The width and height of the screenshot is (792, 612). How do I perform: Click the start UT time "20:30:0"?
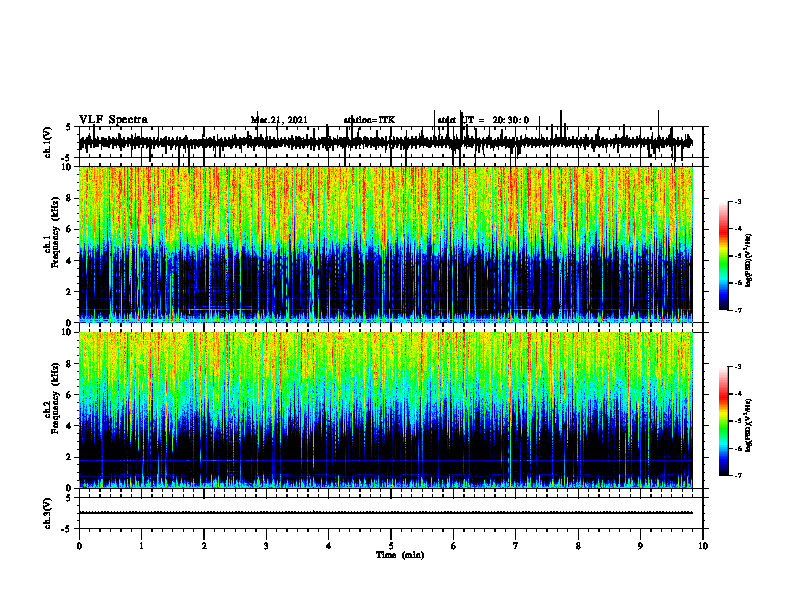511,120
